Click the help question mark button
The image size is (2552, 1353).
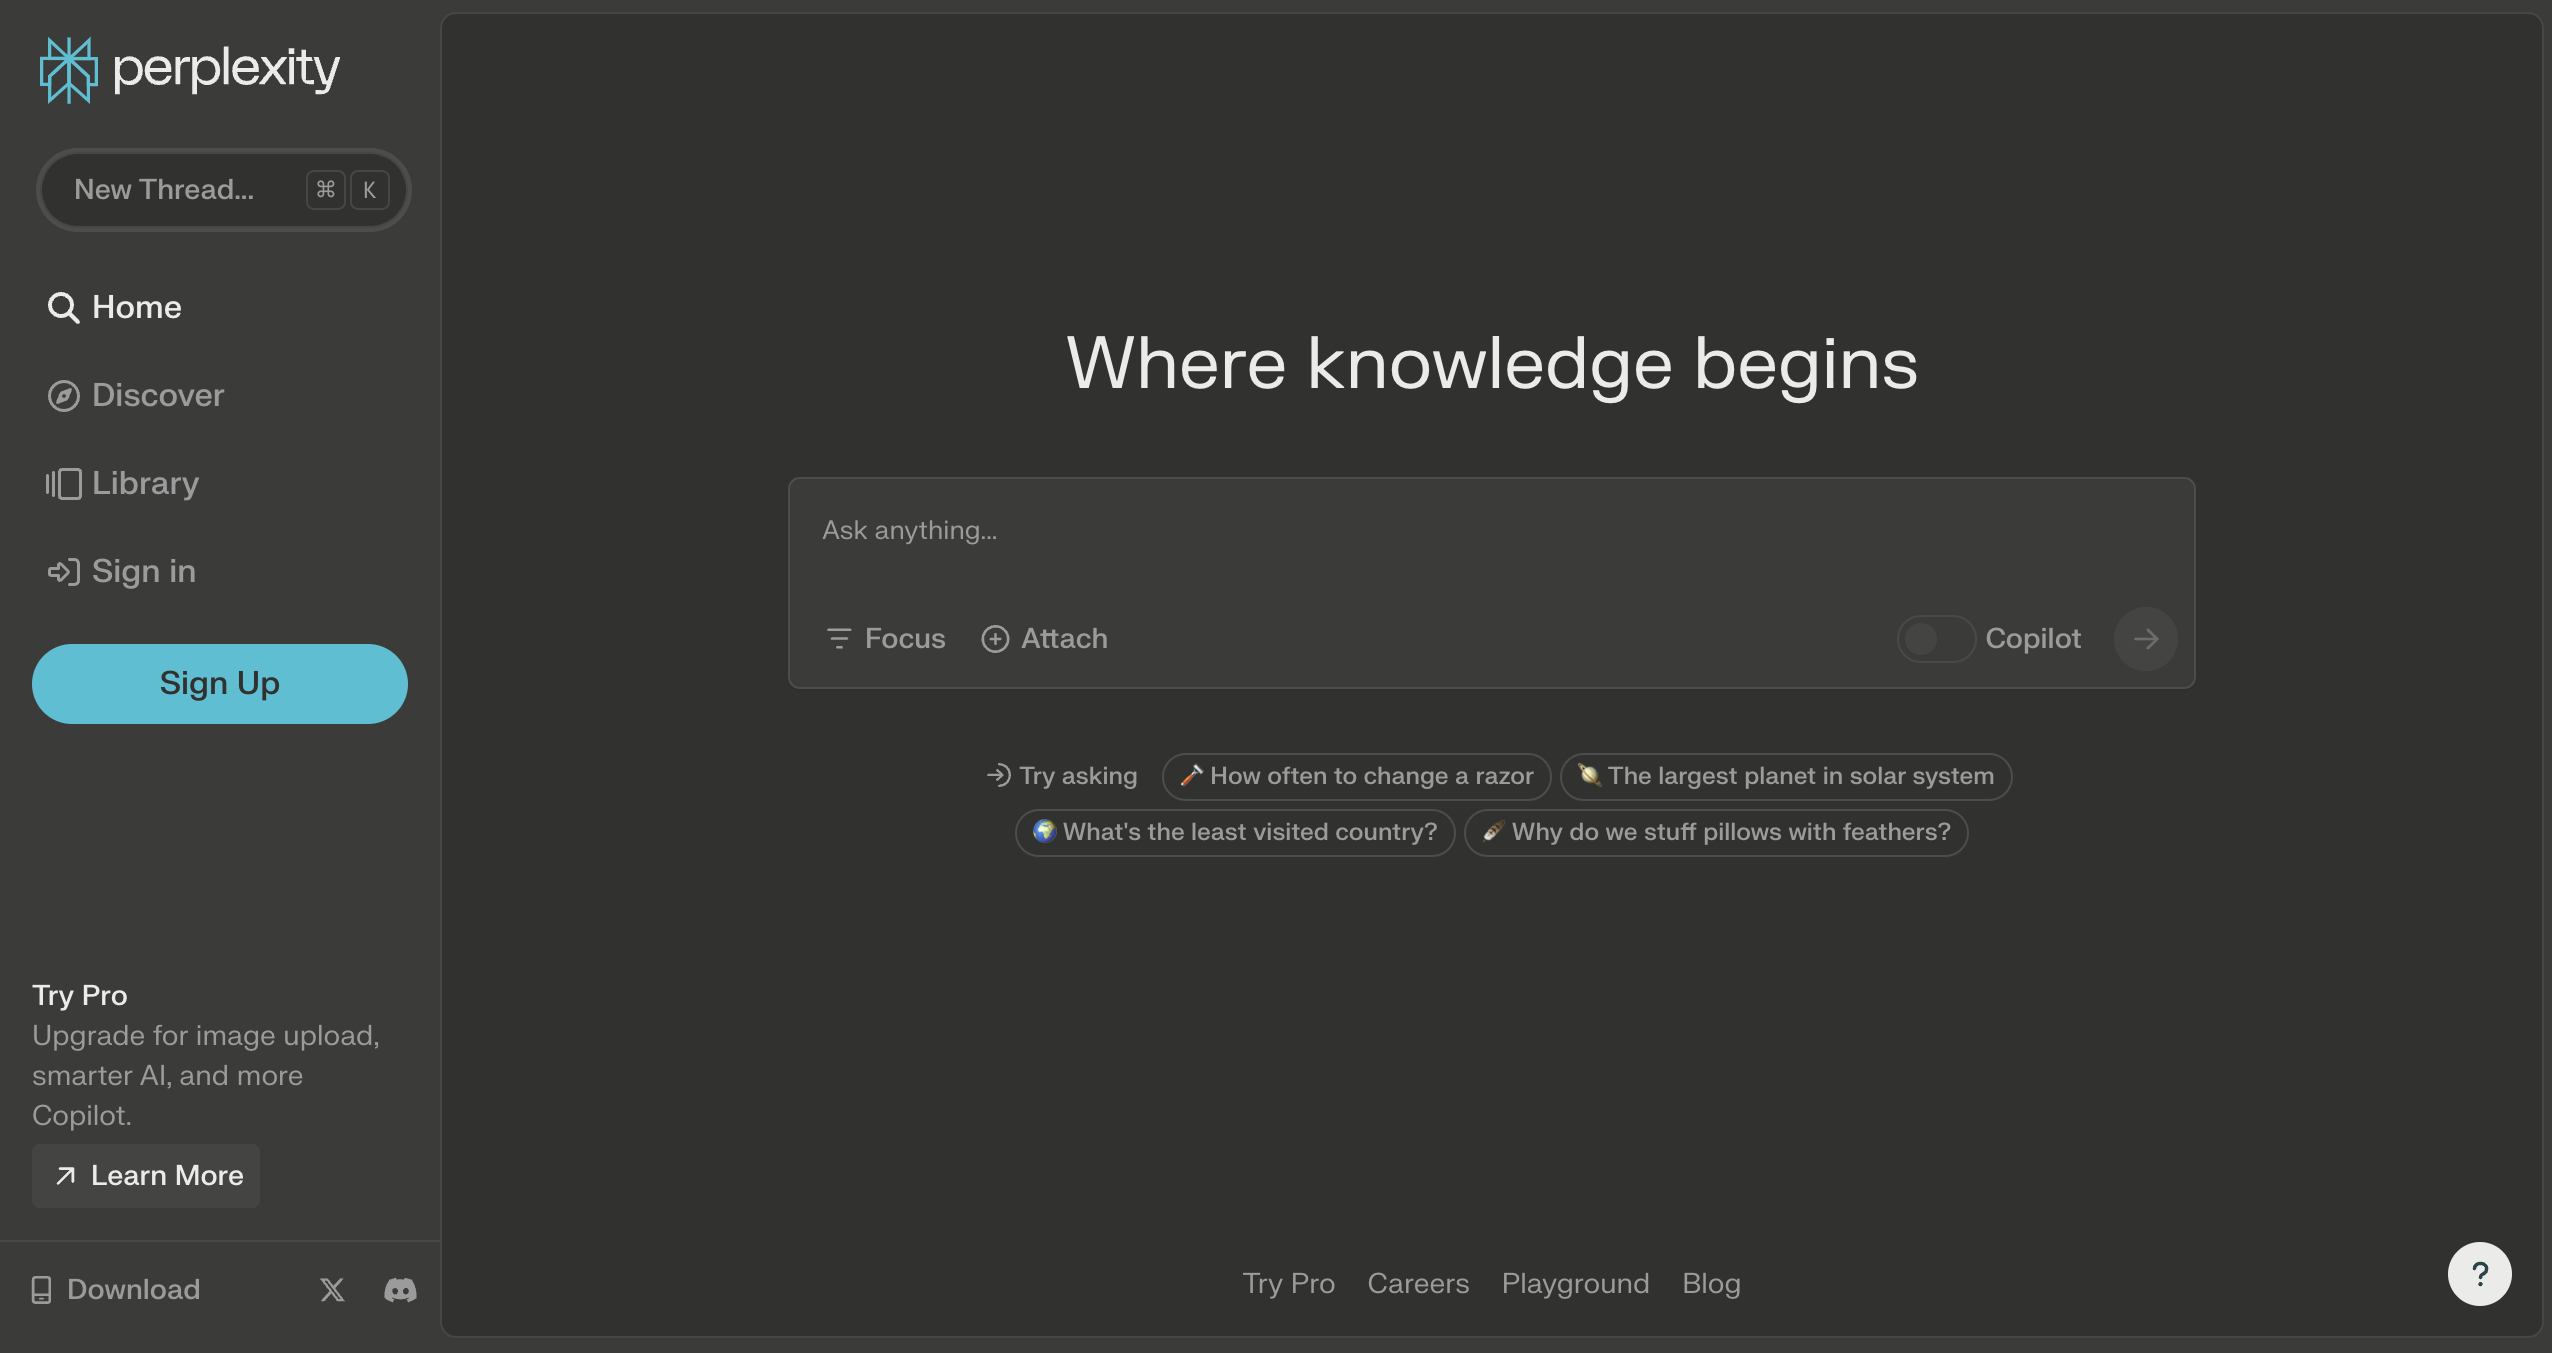pos(2479,1274)
